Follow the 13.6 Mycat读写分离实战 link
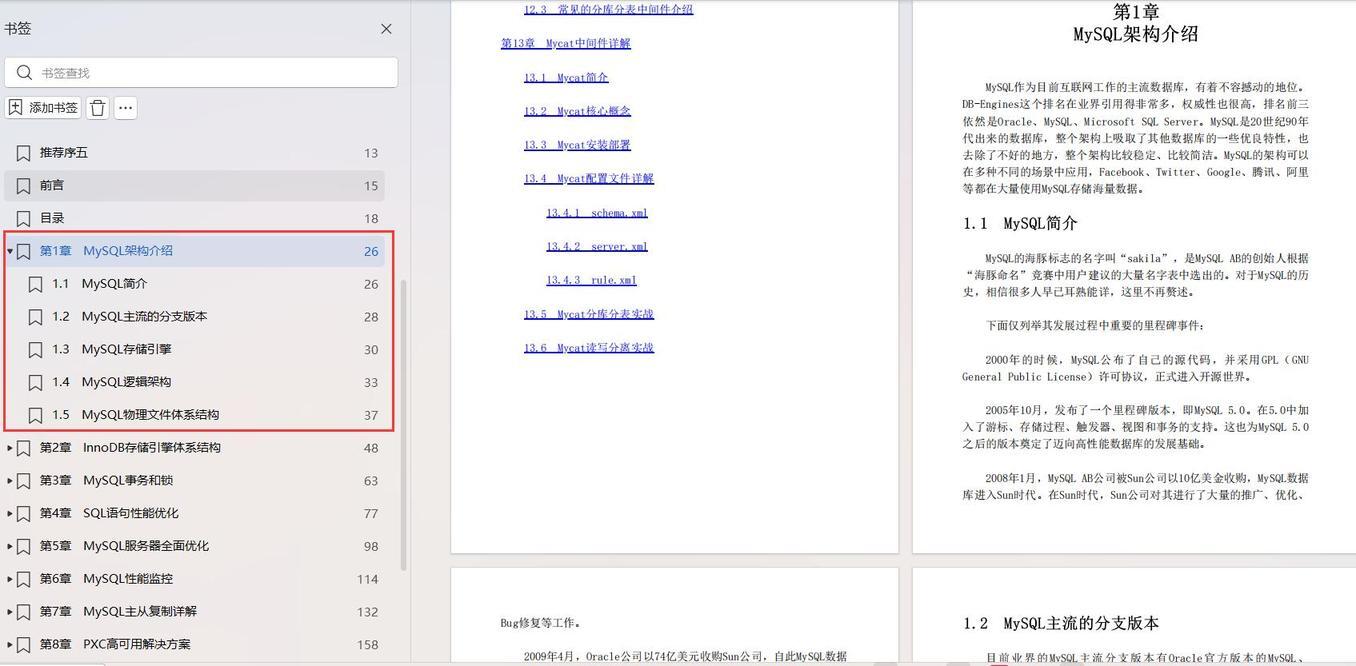1356x666 pixels. (589, 348)
